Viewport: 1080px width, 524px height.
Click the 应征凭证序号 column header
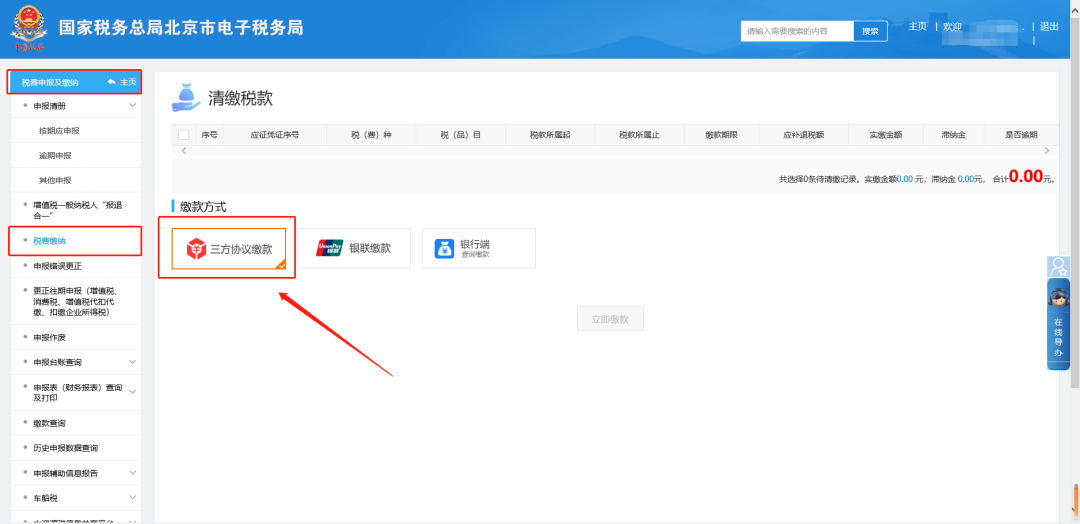click(x=275, y=135)
